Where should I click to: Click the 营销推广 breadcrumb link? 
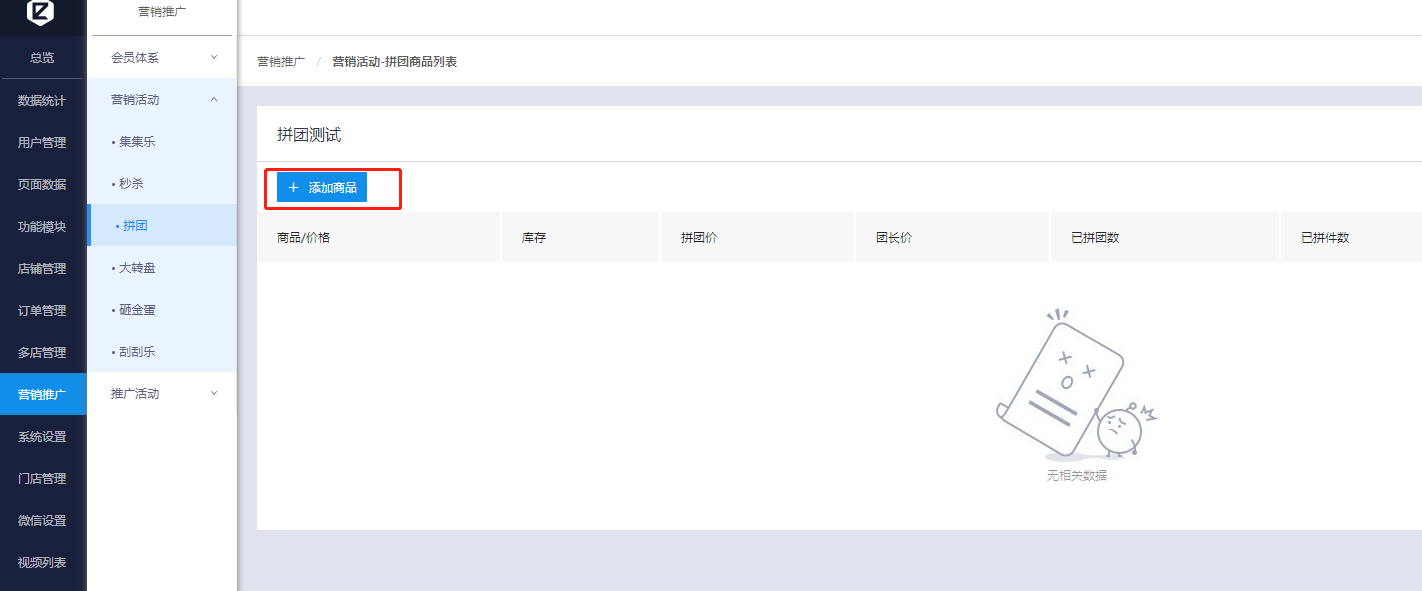pyautogui.click(x=281, y=62)
